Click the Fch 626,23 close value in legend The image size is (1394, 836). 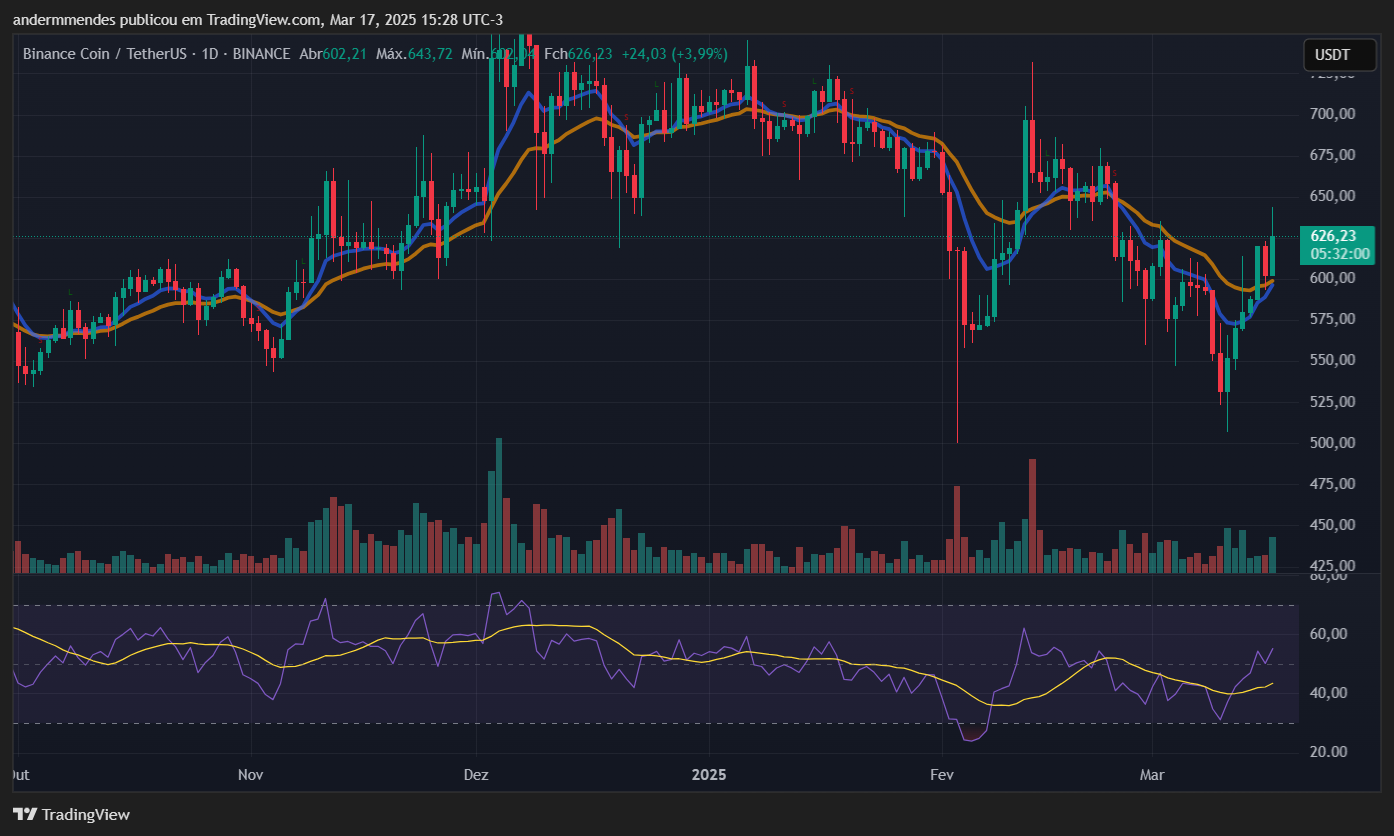point(578,53)
